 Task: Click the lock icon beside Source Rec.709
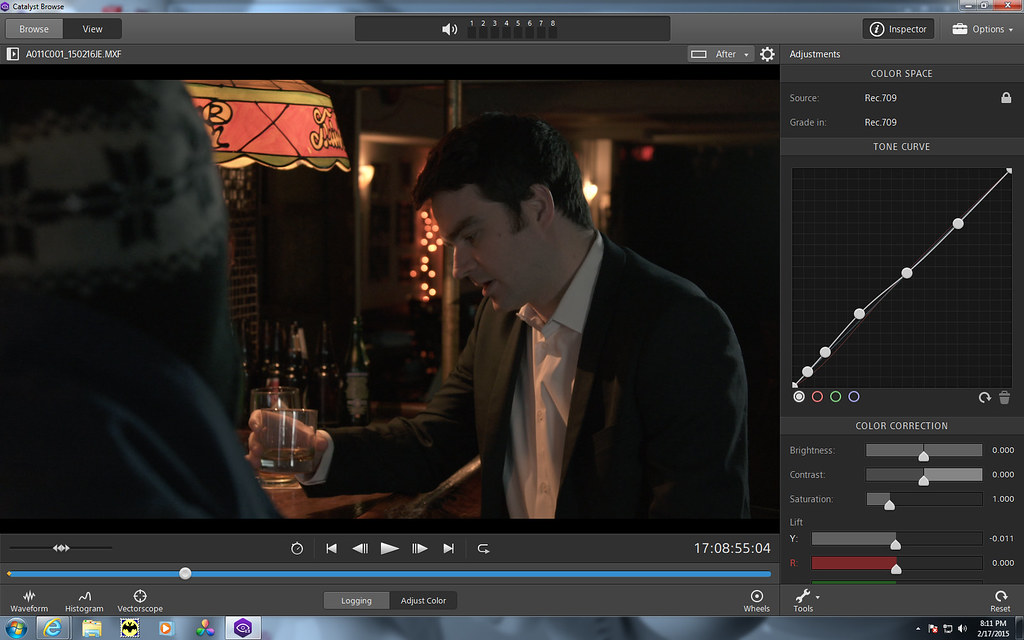click(1006, 97)
